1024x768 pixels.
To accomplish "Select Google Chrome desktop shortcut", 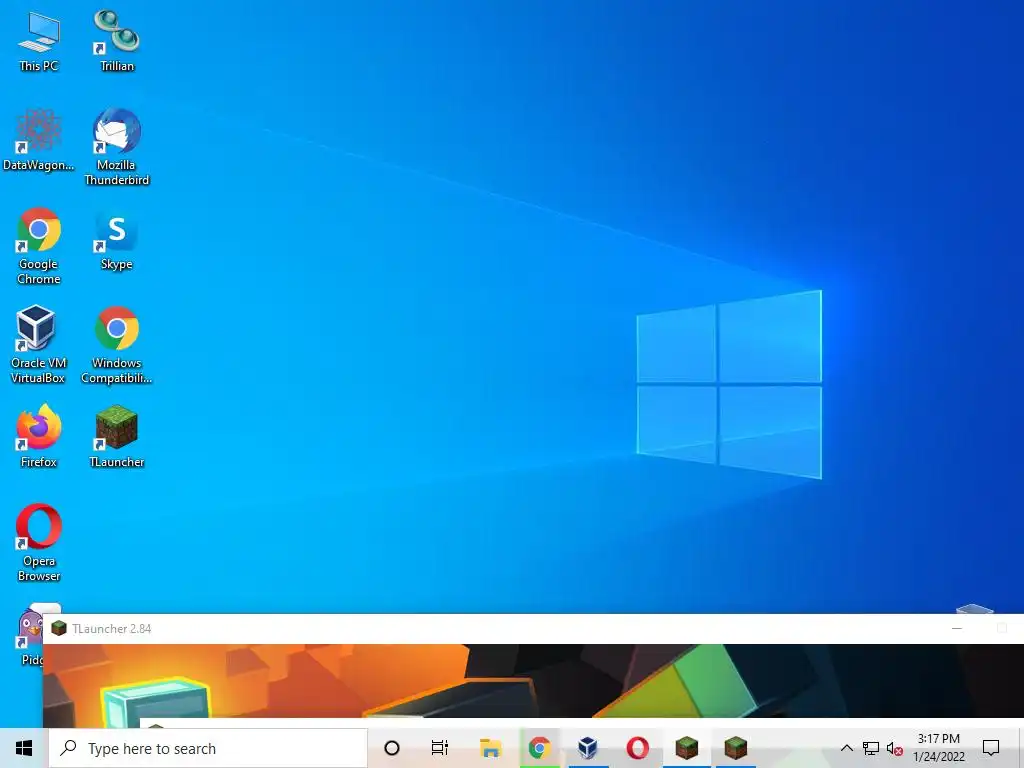I will [x=39, y=246].
